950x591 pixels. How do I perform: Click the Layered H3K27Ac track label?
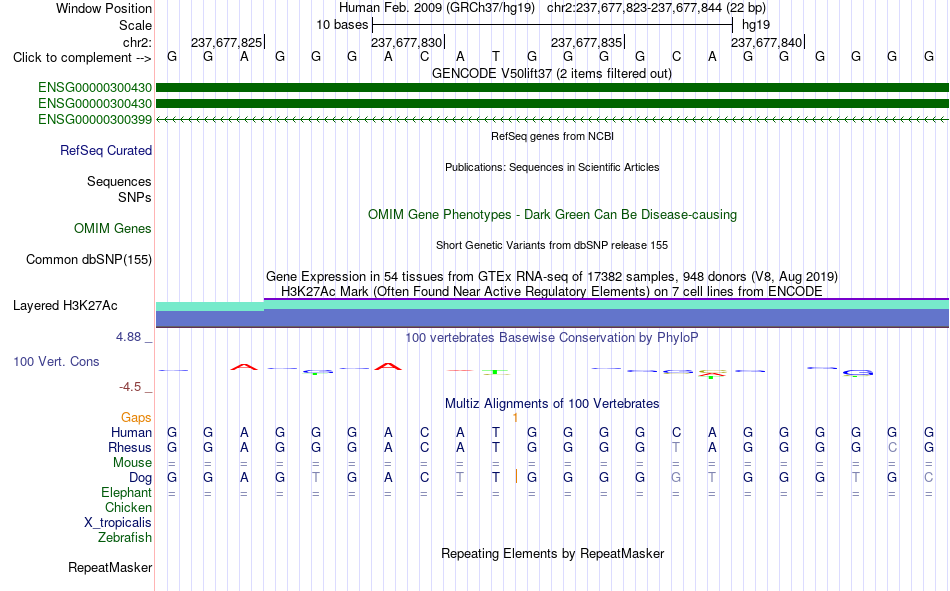coord(65,306)
